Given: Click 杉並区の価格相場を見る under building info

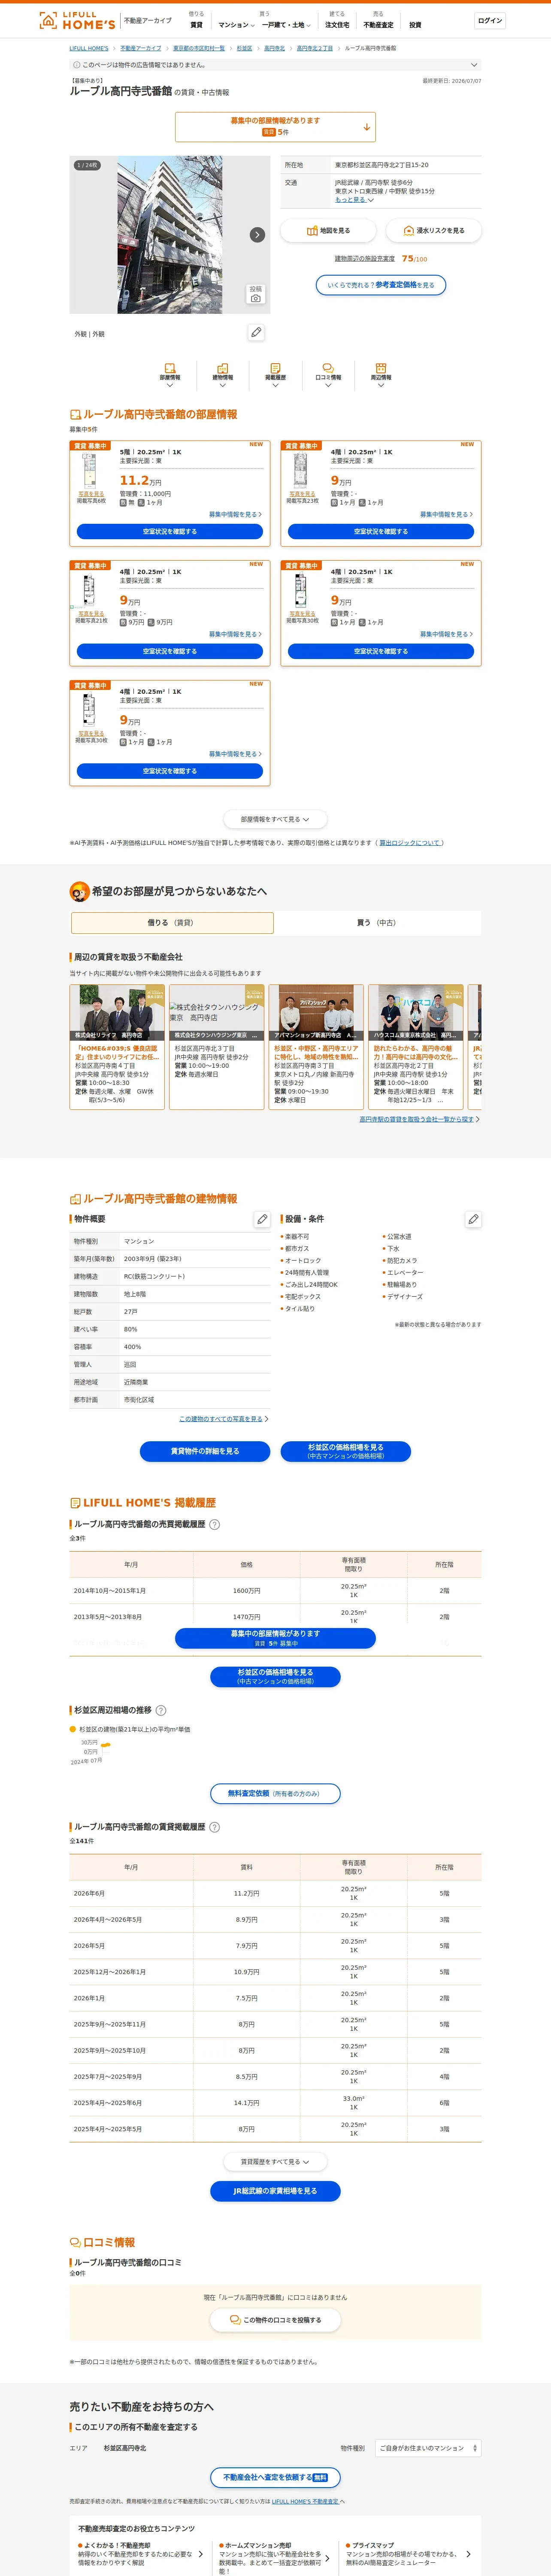Looking at the screenshot, I should [x=345, y=1451].
